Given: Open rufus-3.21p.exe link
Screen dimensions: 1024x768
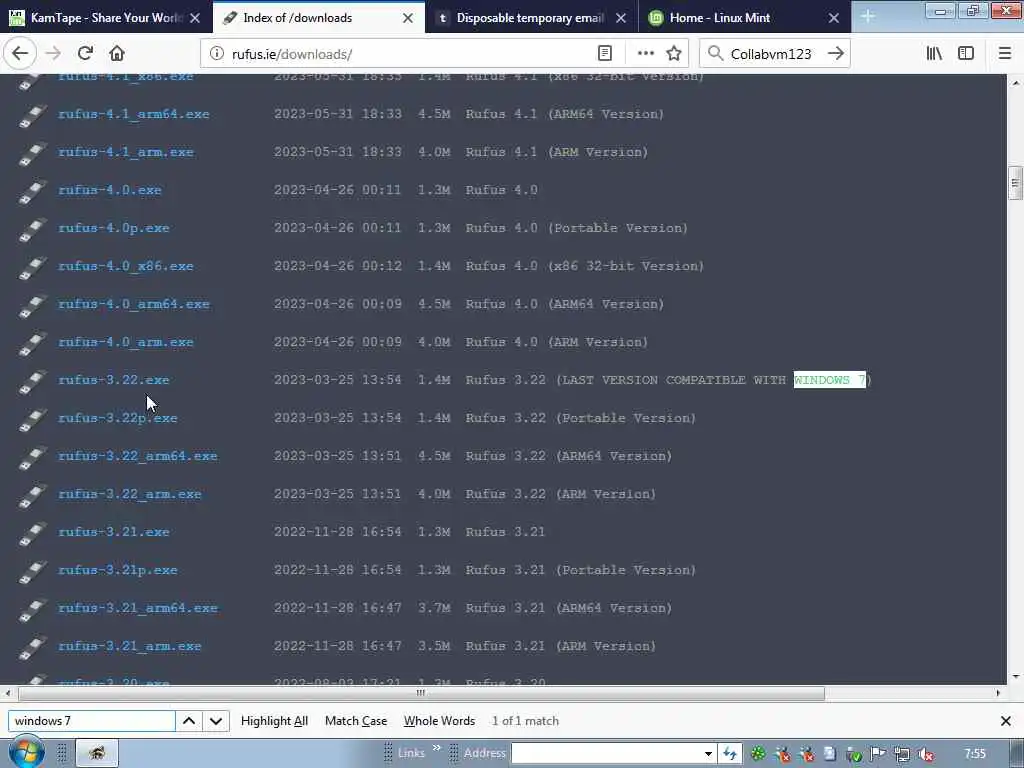Looking at the screenshot, I should click(x=118, y=570).
